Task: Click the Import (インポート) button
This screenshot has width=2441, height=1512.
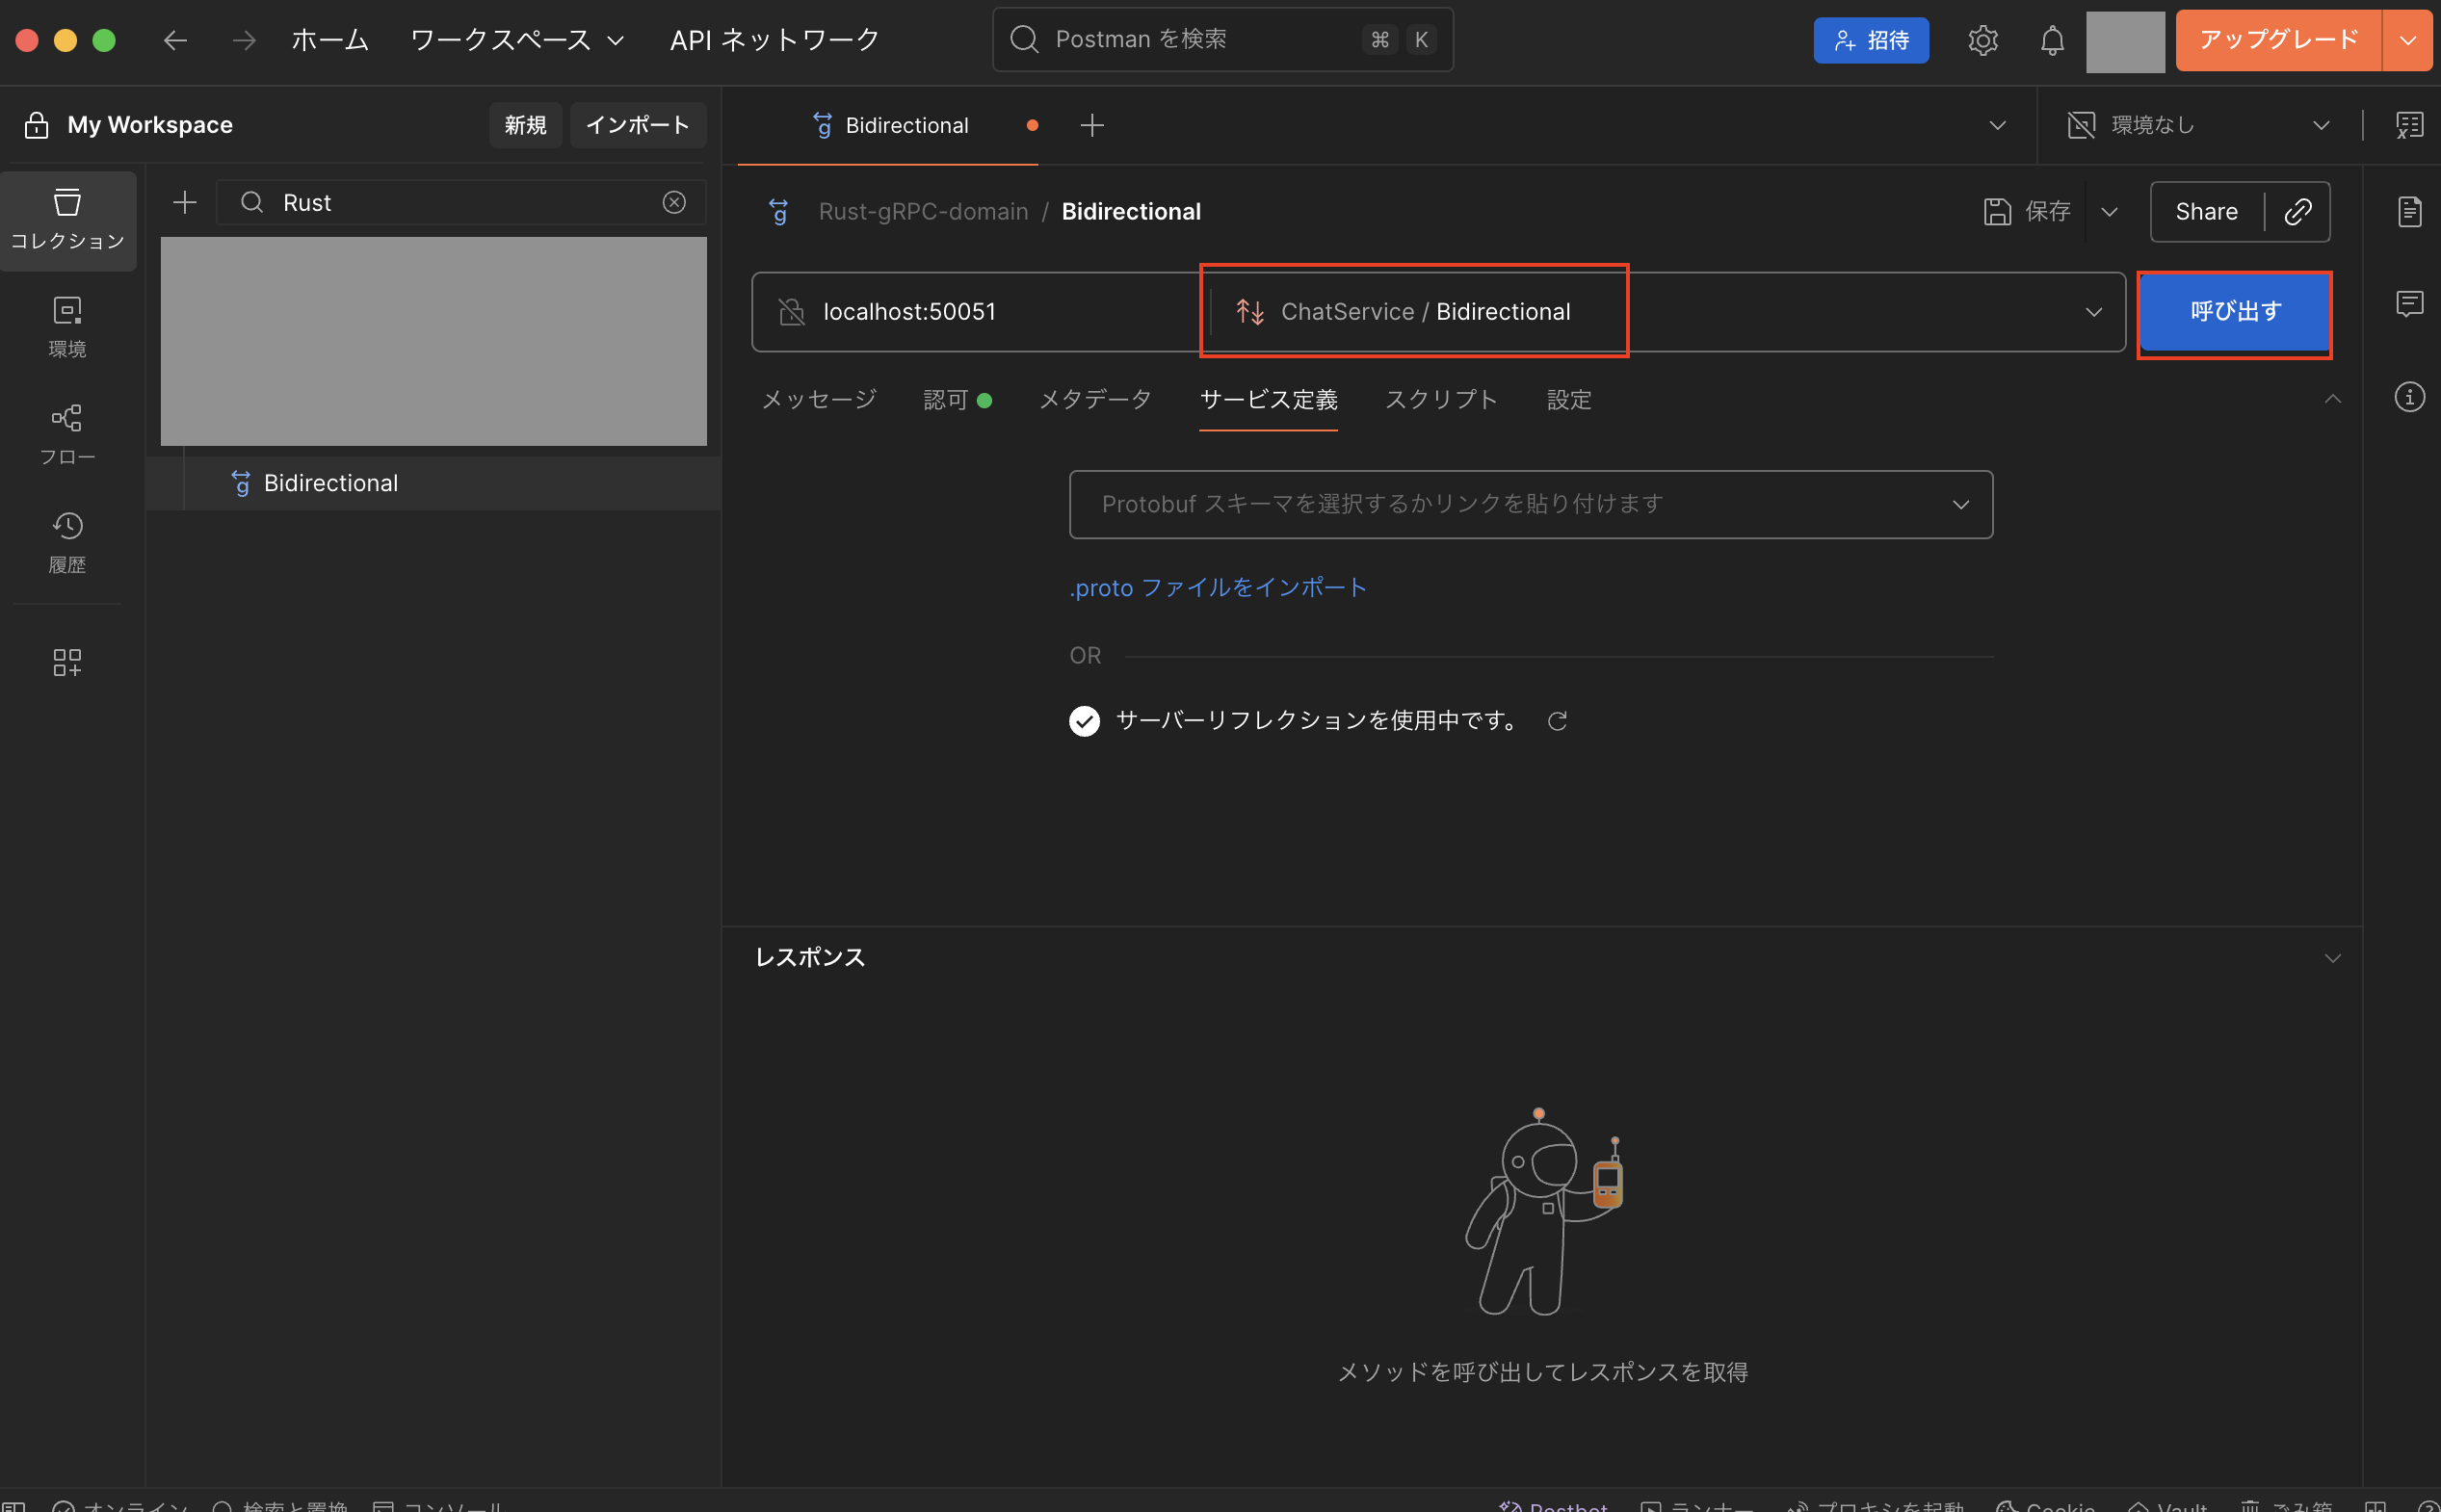Action: pyautogui.click(x=638, y=125)
